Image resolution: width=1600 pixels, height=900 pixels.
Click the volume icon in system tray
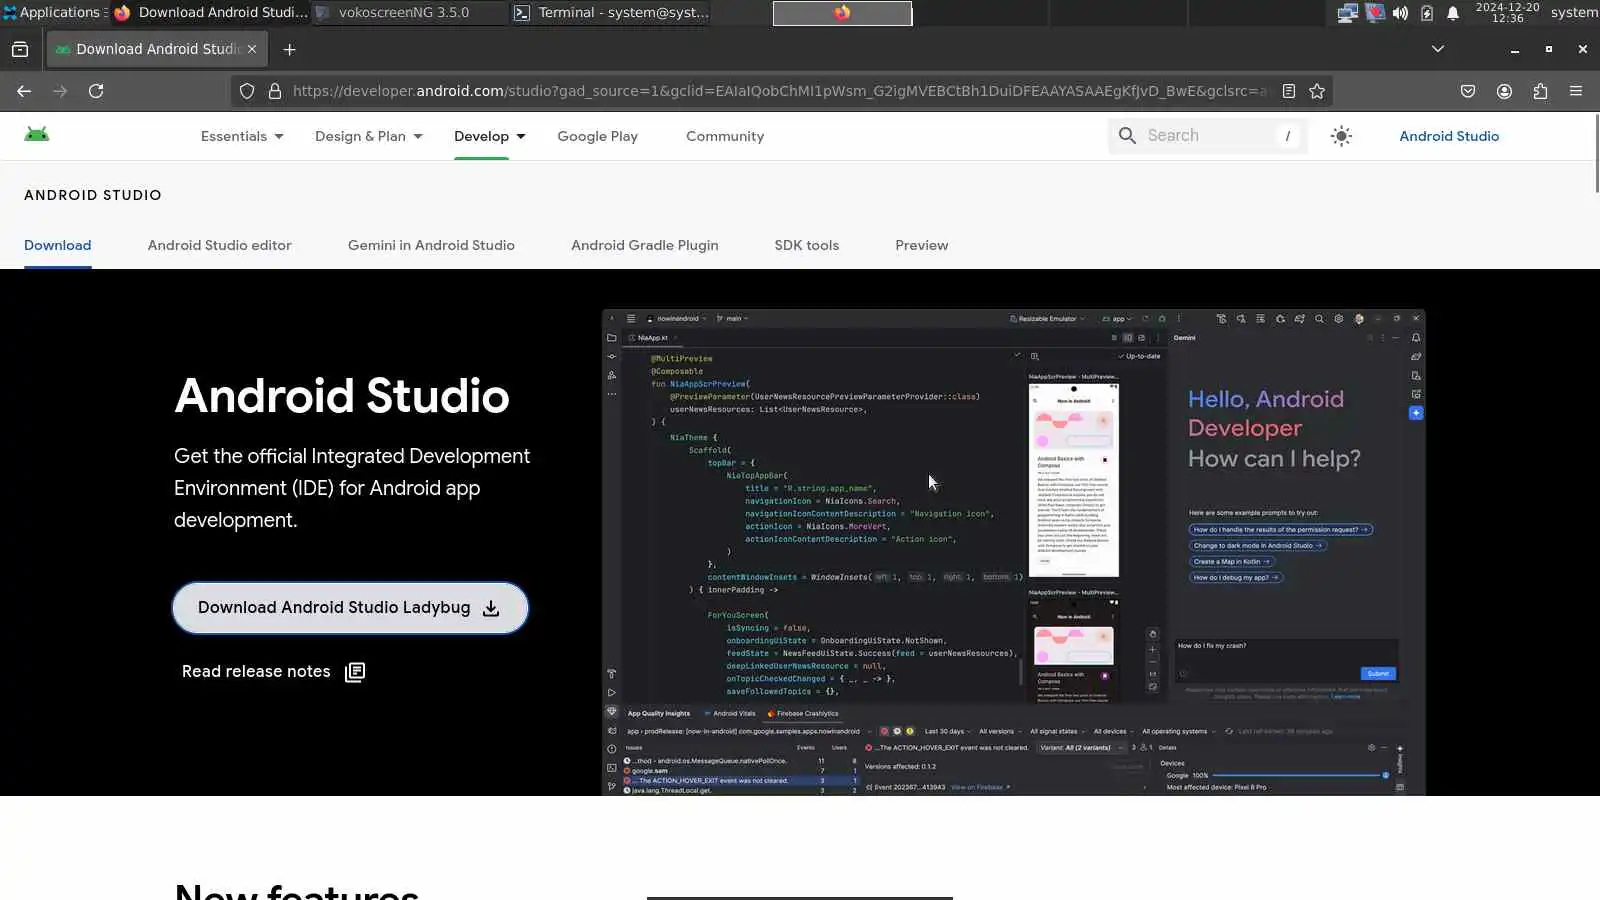pos(1400,13)
